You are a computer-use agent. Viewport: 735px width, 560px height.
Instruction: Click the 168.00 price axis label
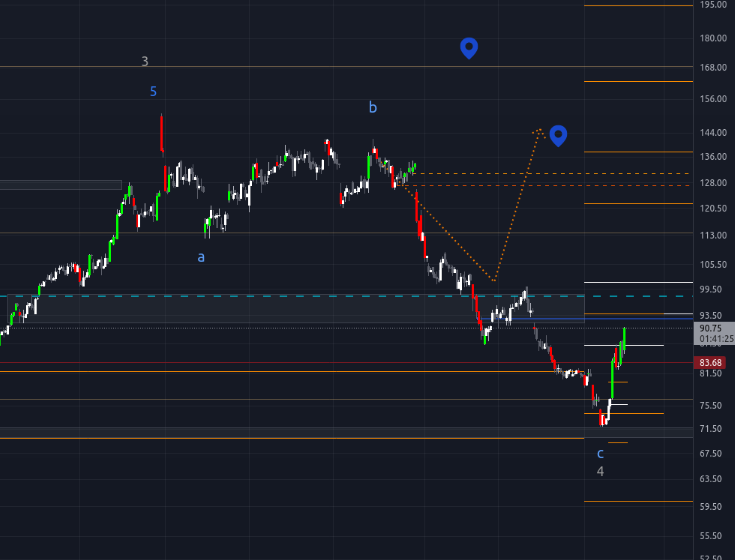(713, 68)
